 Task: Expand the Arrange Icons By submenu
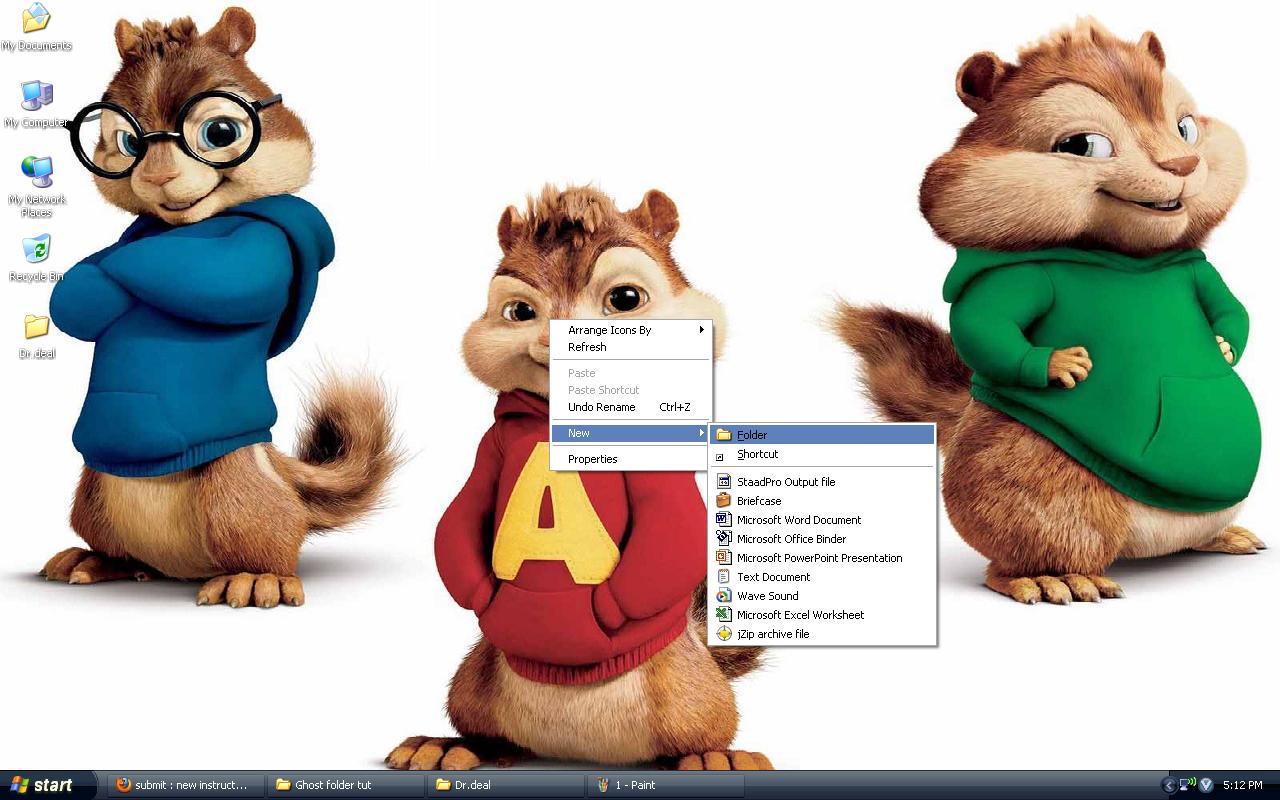coord(630,330)
